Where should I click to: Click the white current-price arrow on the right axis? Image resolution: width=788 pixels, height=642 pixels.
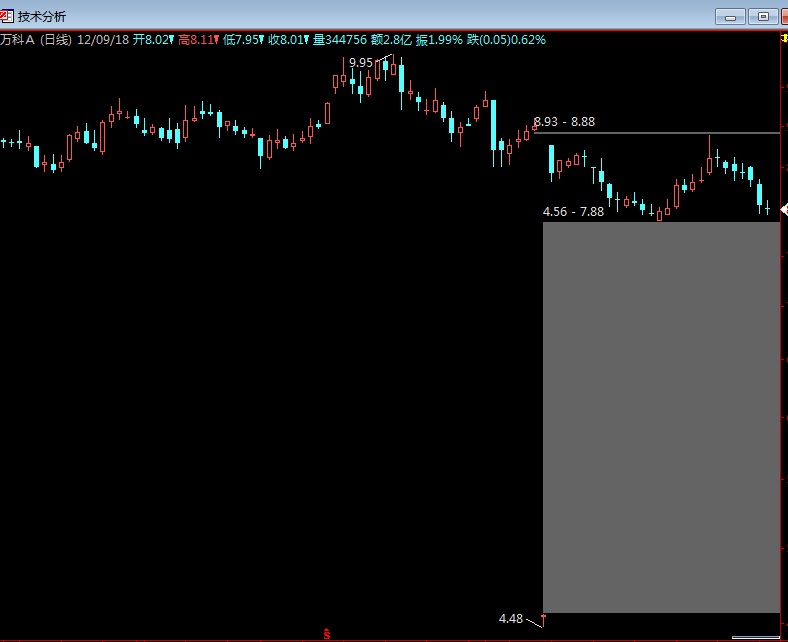click(x=784, y=210)
